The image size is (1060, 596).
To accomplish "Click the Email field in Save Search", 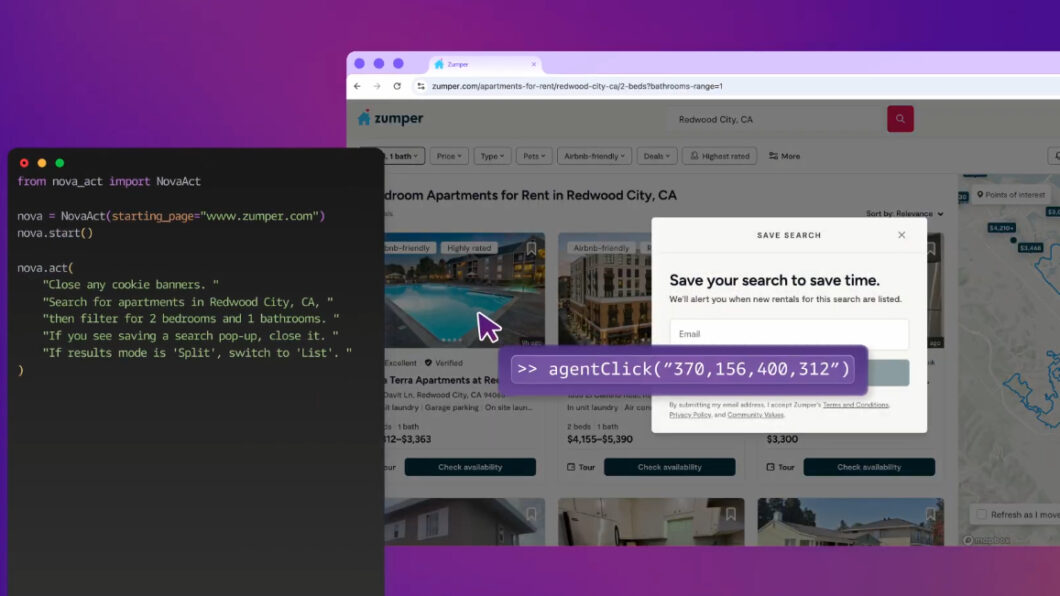I will (x=789, y=334).
